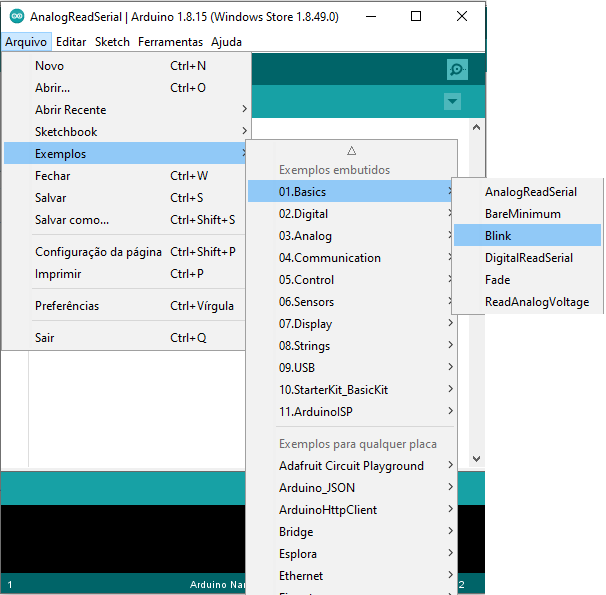This screenshot has height=595, width=606.
Task: Click Salvar in the file menu
Action: (124, 198)
